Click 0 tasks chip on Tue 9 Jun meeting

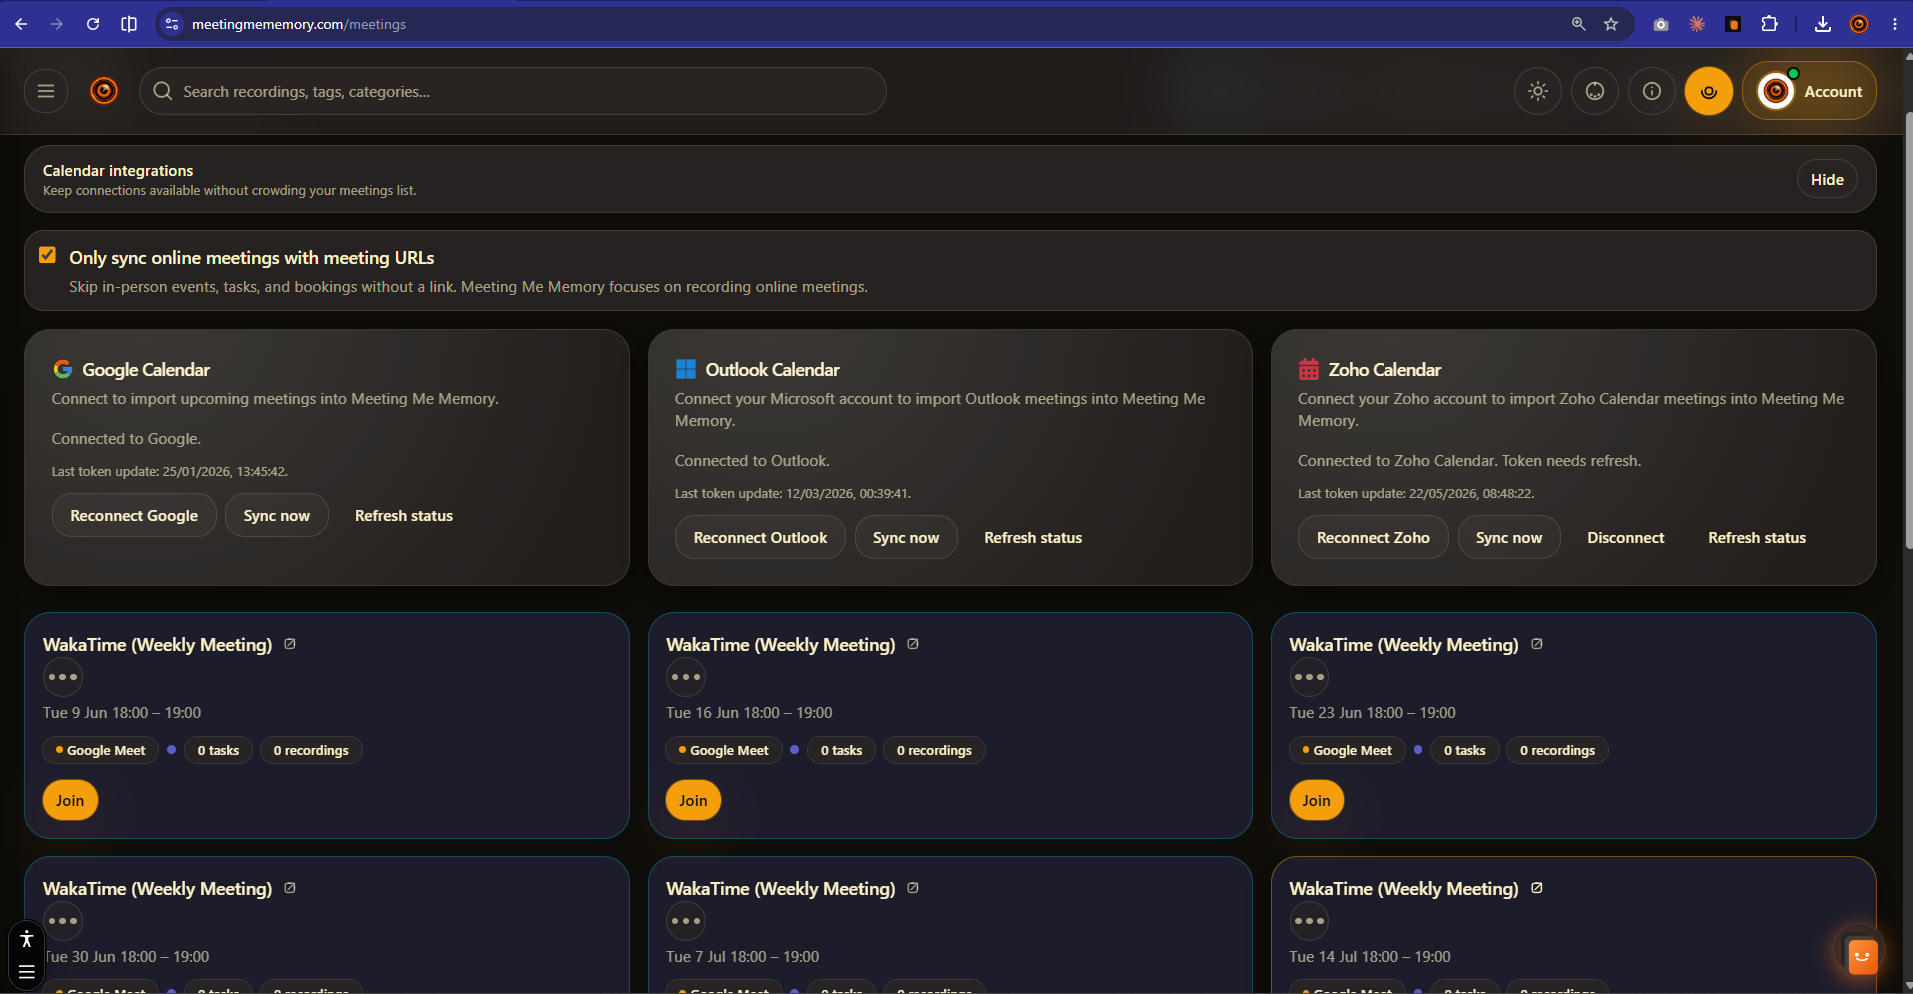218,750
